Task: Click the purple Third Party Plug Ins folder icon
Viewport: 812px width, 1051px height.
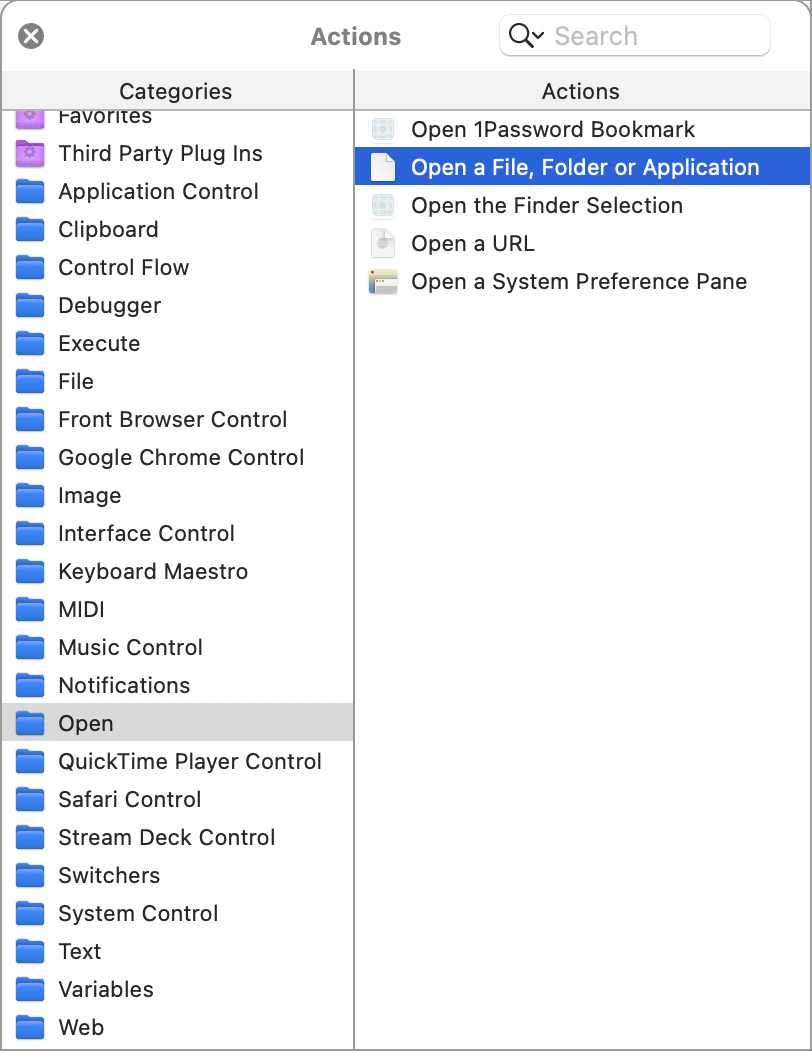Action: pyautogui.click(x=31, y=154)
